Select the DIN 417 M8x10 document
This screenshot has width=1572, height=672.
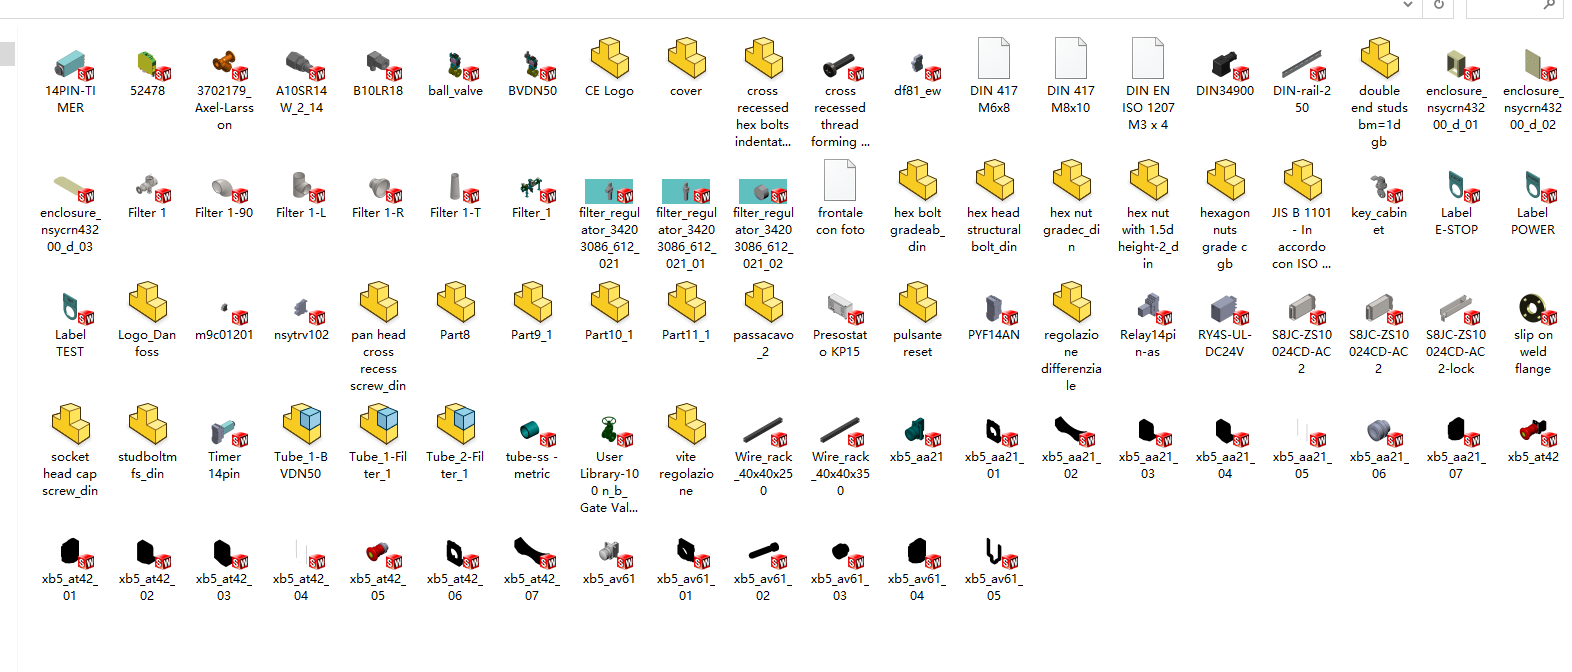point(1071,59)
